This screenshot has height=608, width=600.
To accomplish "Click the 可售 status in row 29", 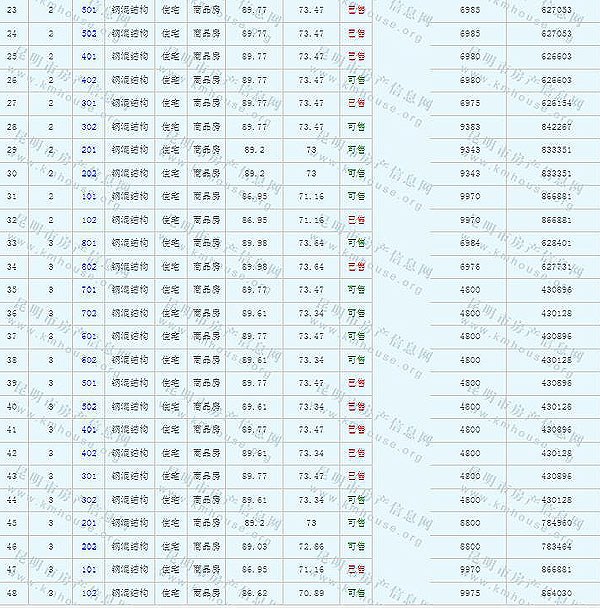I will pos(355,150).
